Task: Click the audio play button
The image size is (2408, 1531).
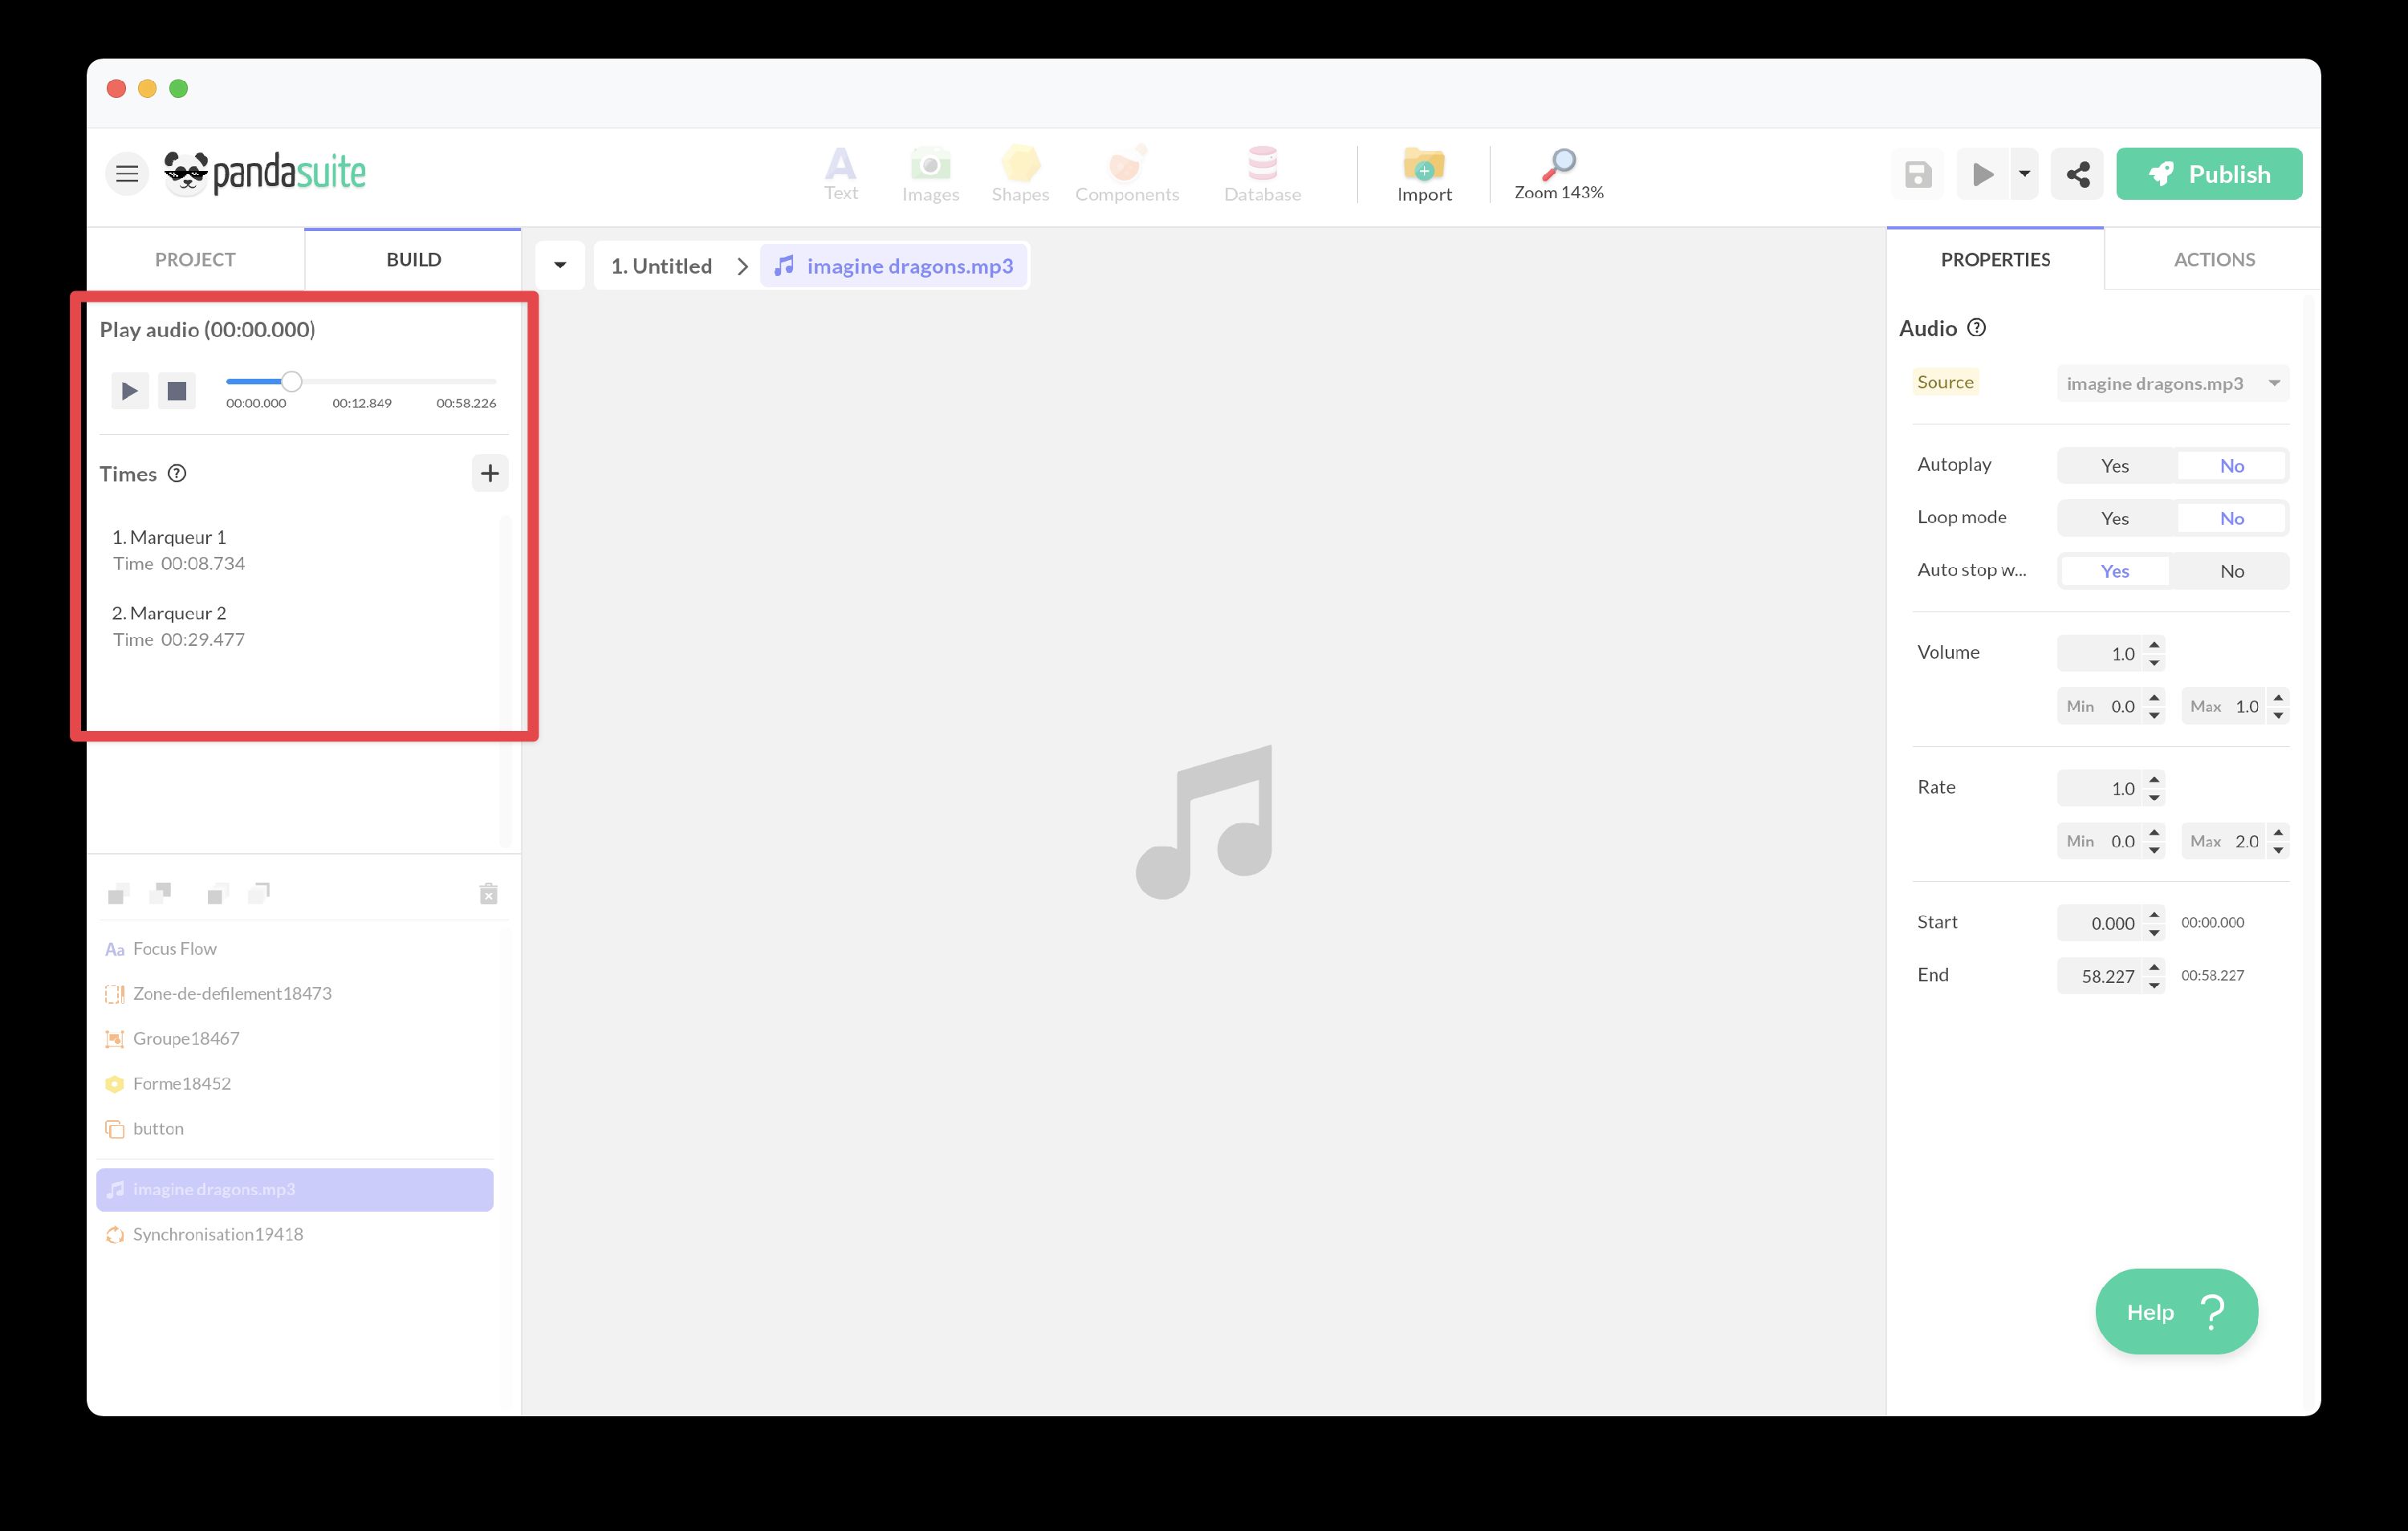Action: (129, 391)
